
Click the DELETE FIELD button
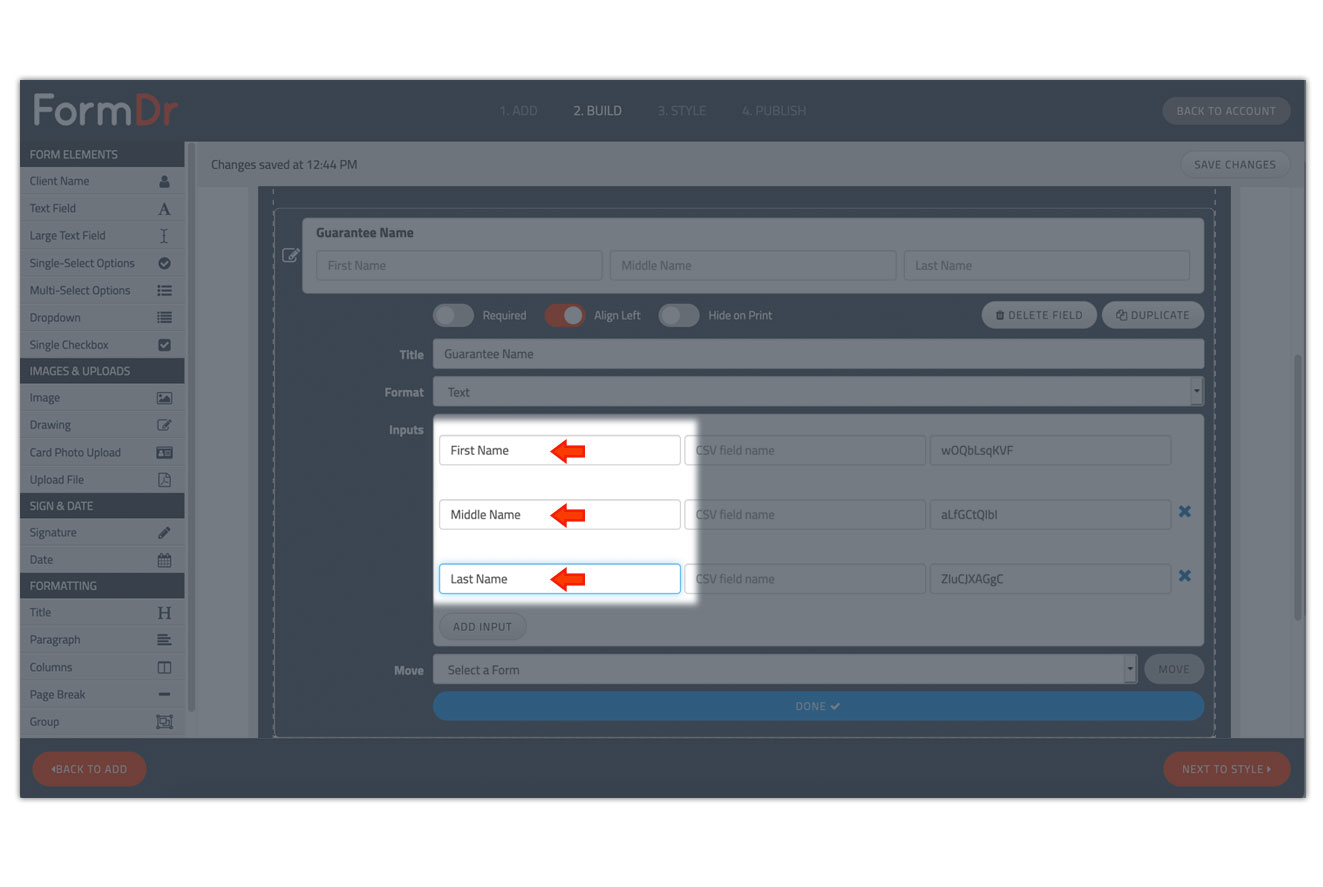[x=1039, y=315]
